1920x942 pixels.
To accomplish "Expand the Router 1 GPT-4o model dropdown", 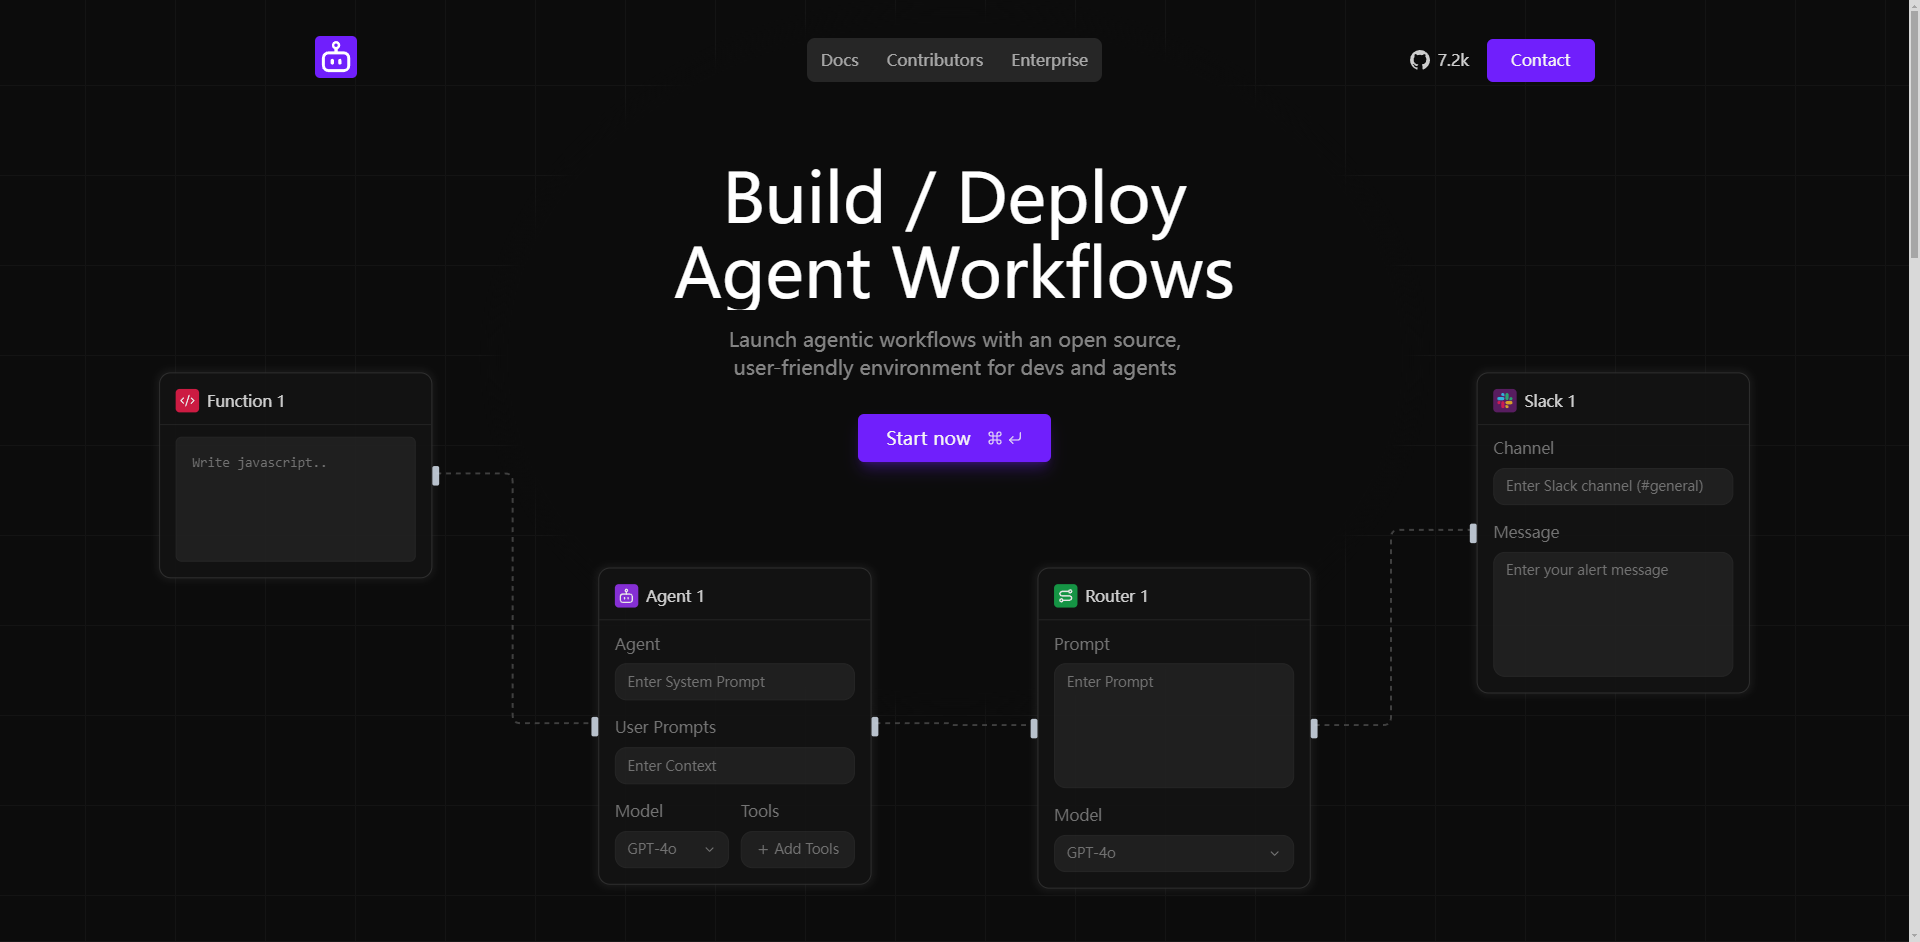I will tap(1173, 853).
